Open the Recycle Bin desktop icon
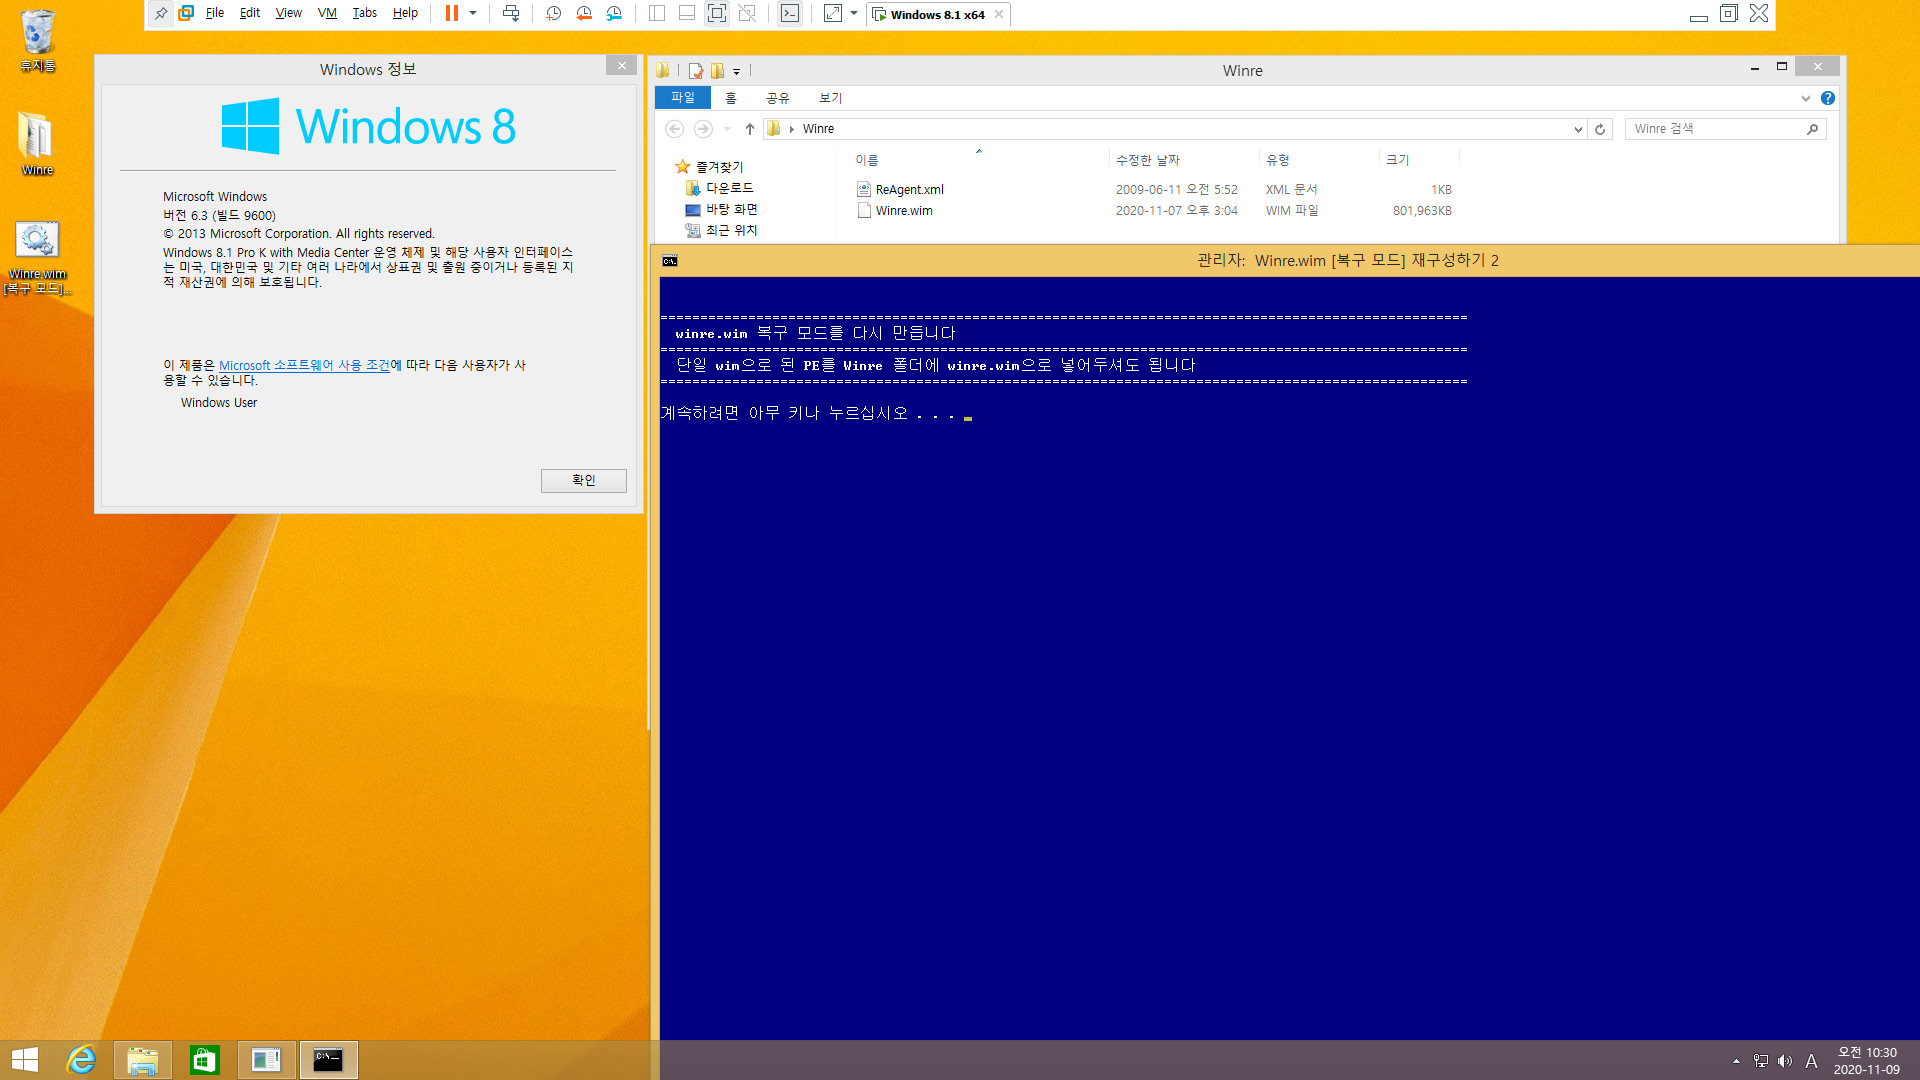 38,40
